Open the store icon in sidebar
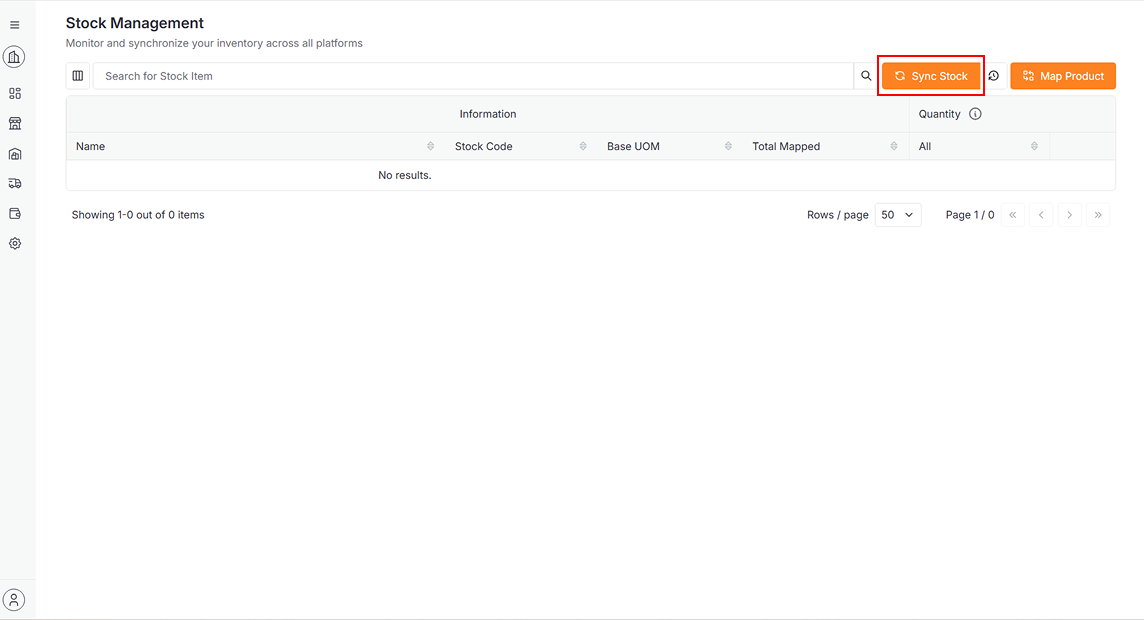Screen dimensions: 1144x620 [x=14, y=123]
